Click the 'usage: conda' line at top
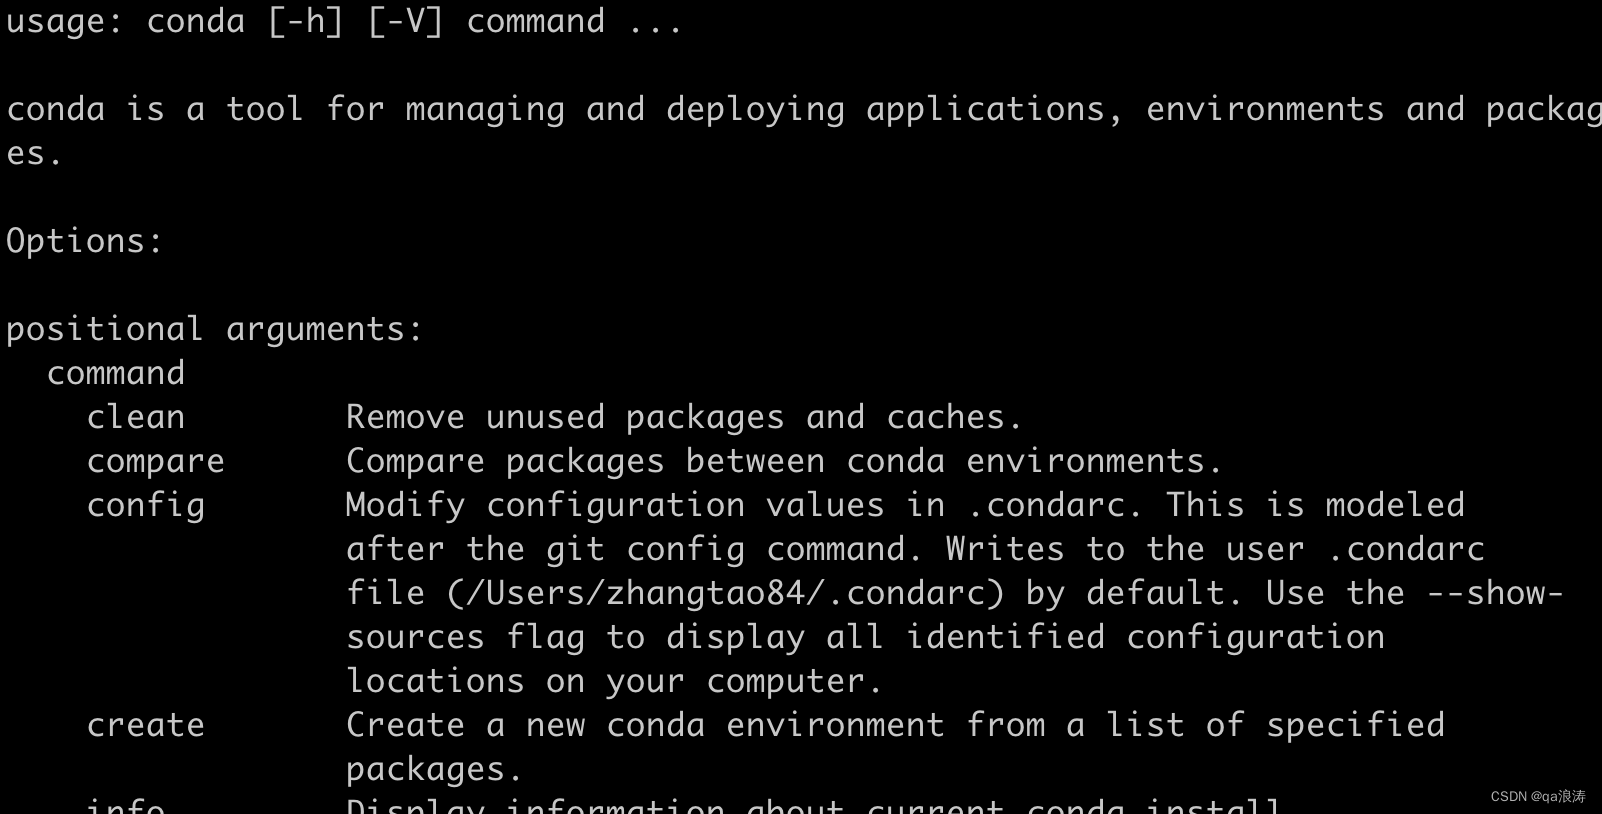This screenshot has height=814, width=1602. point(345,21)
